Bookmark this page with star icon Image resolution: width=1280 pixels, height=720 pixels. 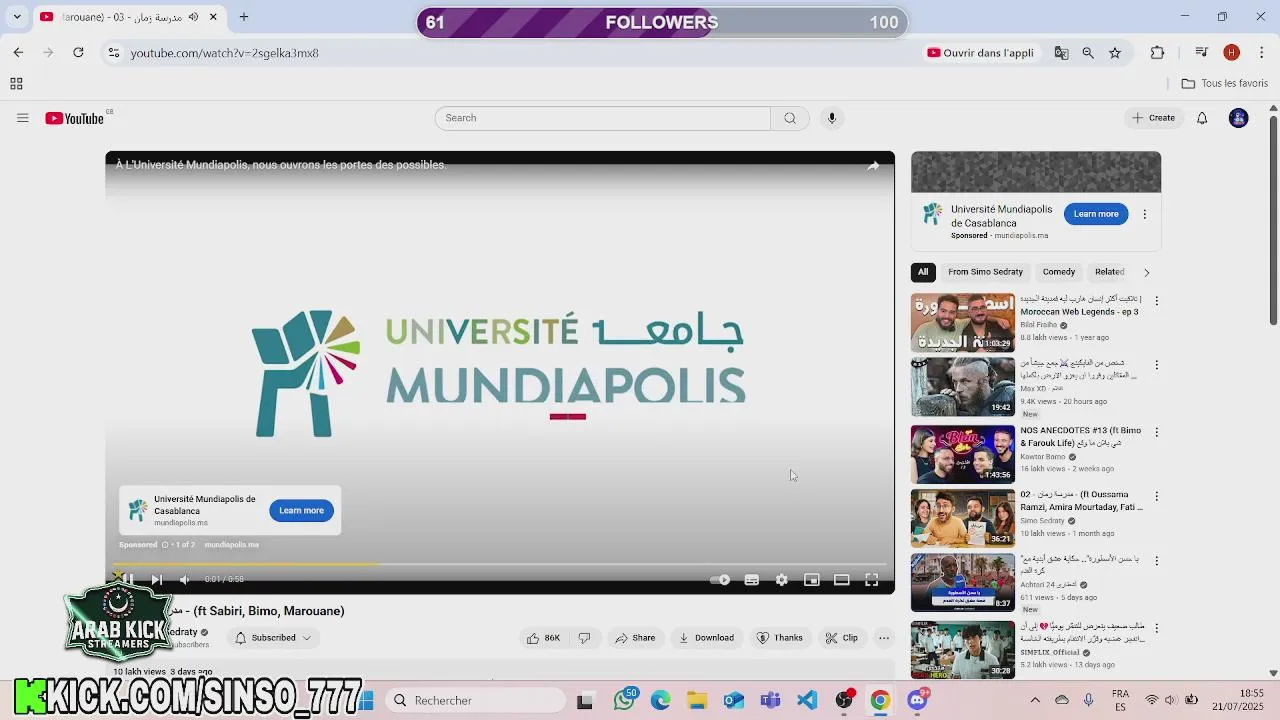(x=1115, y=53)
